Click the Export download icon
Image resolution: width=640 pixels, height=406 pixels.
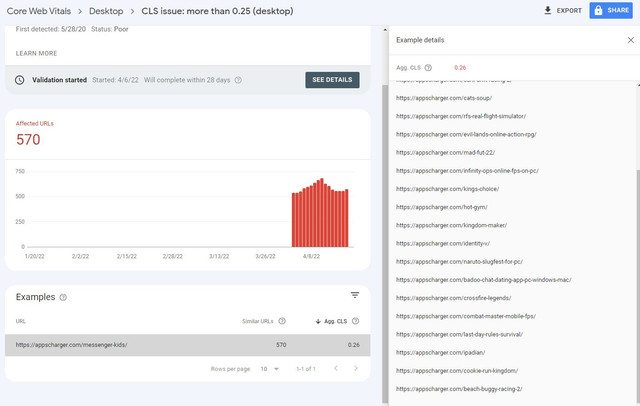[548, 10]
